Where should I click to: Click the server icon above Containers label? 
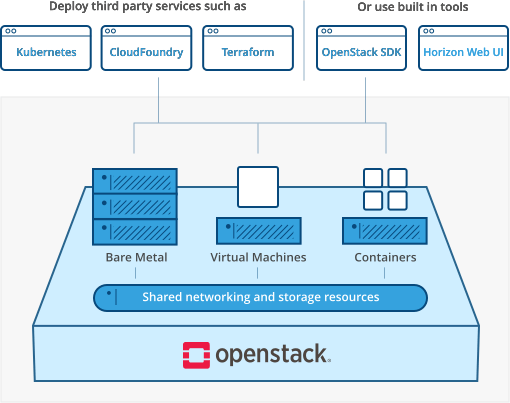pyautogui.click(x=385, y=231)
